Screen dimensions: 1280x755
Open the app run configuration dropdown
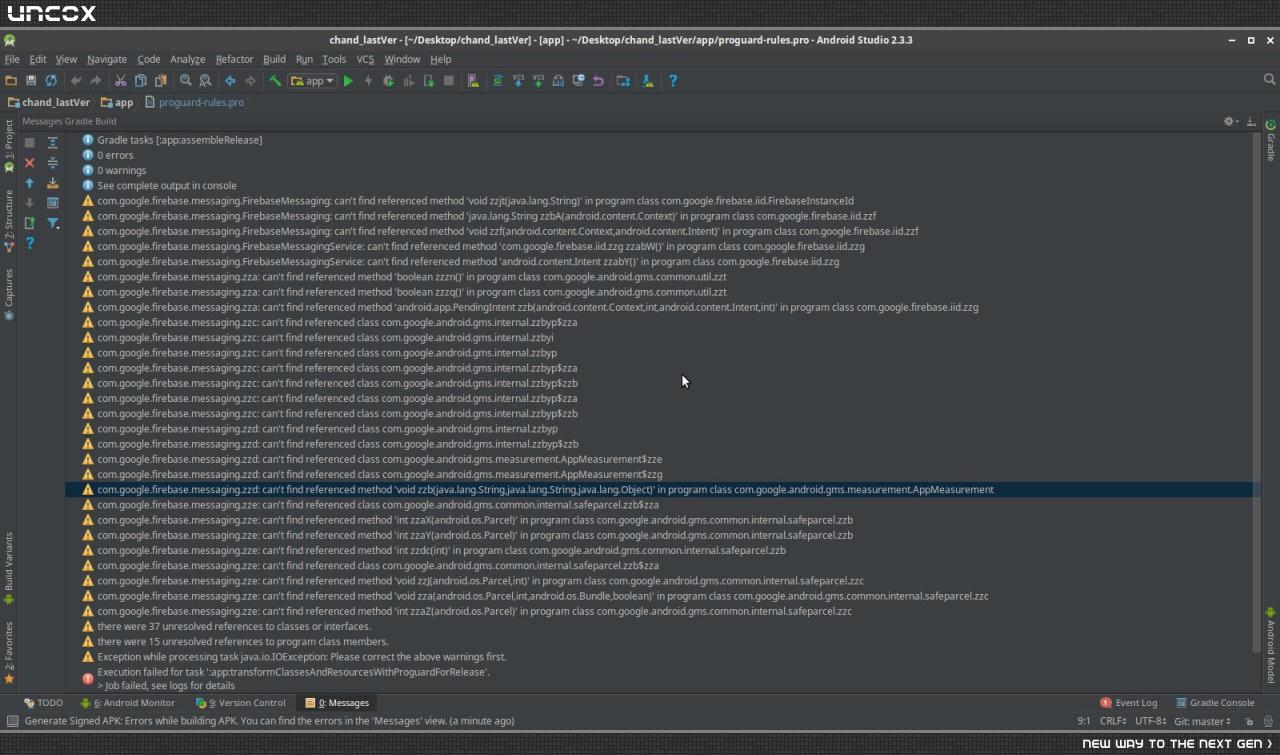point(312,81)
